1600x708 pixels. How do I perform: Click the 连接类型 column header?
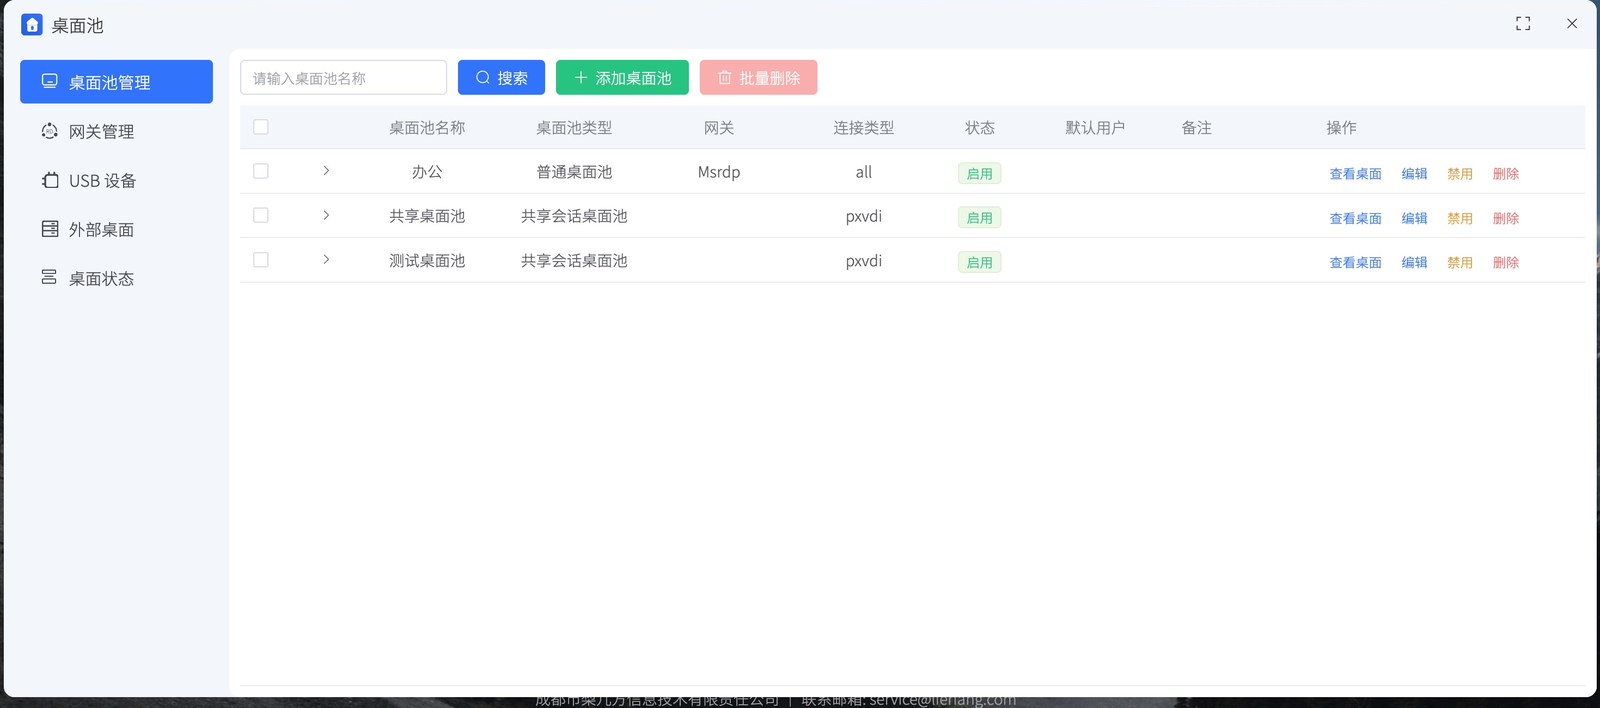pos(864,128)
